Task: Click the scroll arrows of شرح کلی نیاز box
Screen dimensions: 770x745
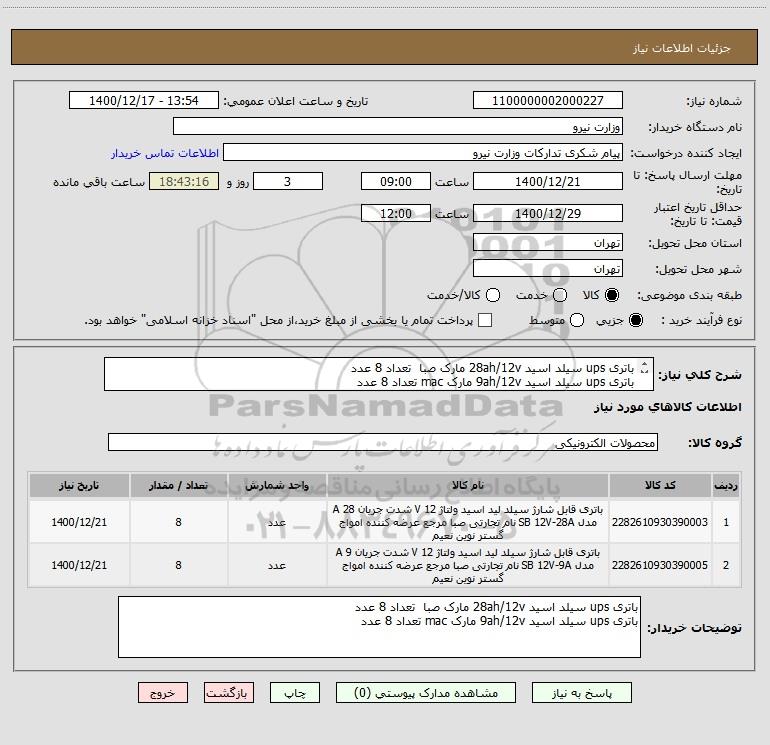Action: (645, 367)
